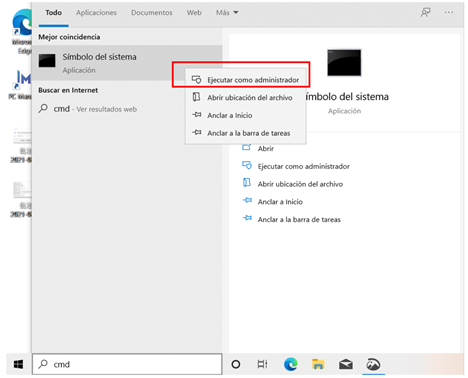This screenshot has width=468, height=378.
Task: Click Abrir in the right panel
Action: 266,149
